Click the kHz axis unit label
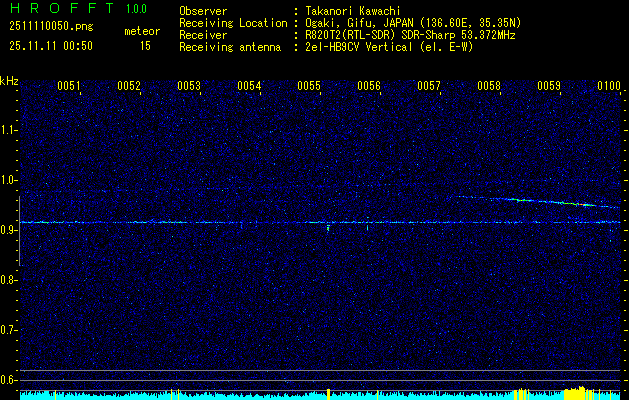629x400 pixels. point(9,80)
